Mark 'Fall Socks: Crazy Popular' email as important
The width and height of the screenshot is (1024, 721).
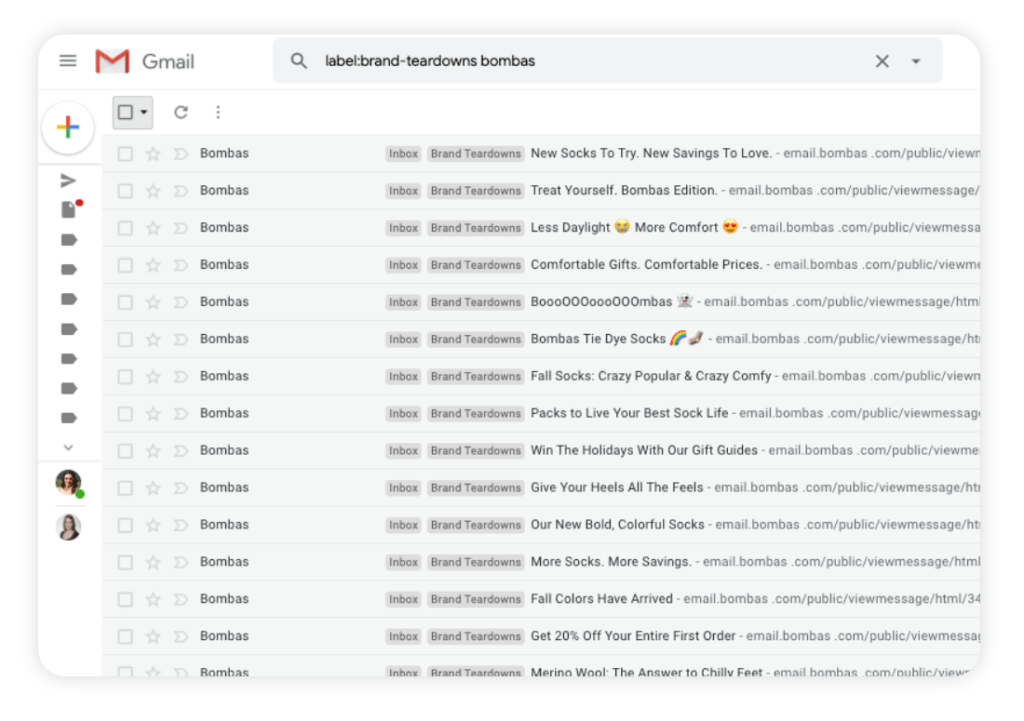(x=181, y=377)
